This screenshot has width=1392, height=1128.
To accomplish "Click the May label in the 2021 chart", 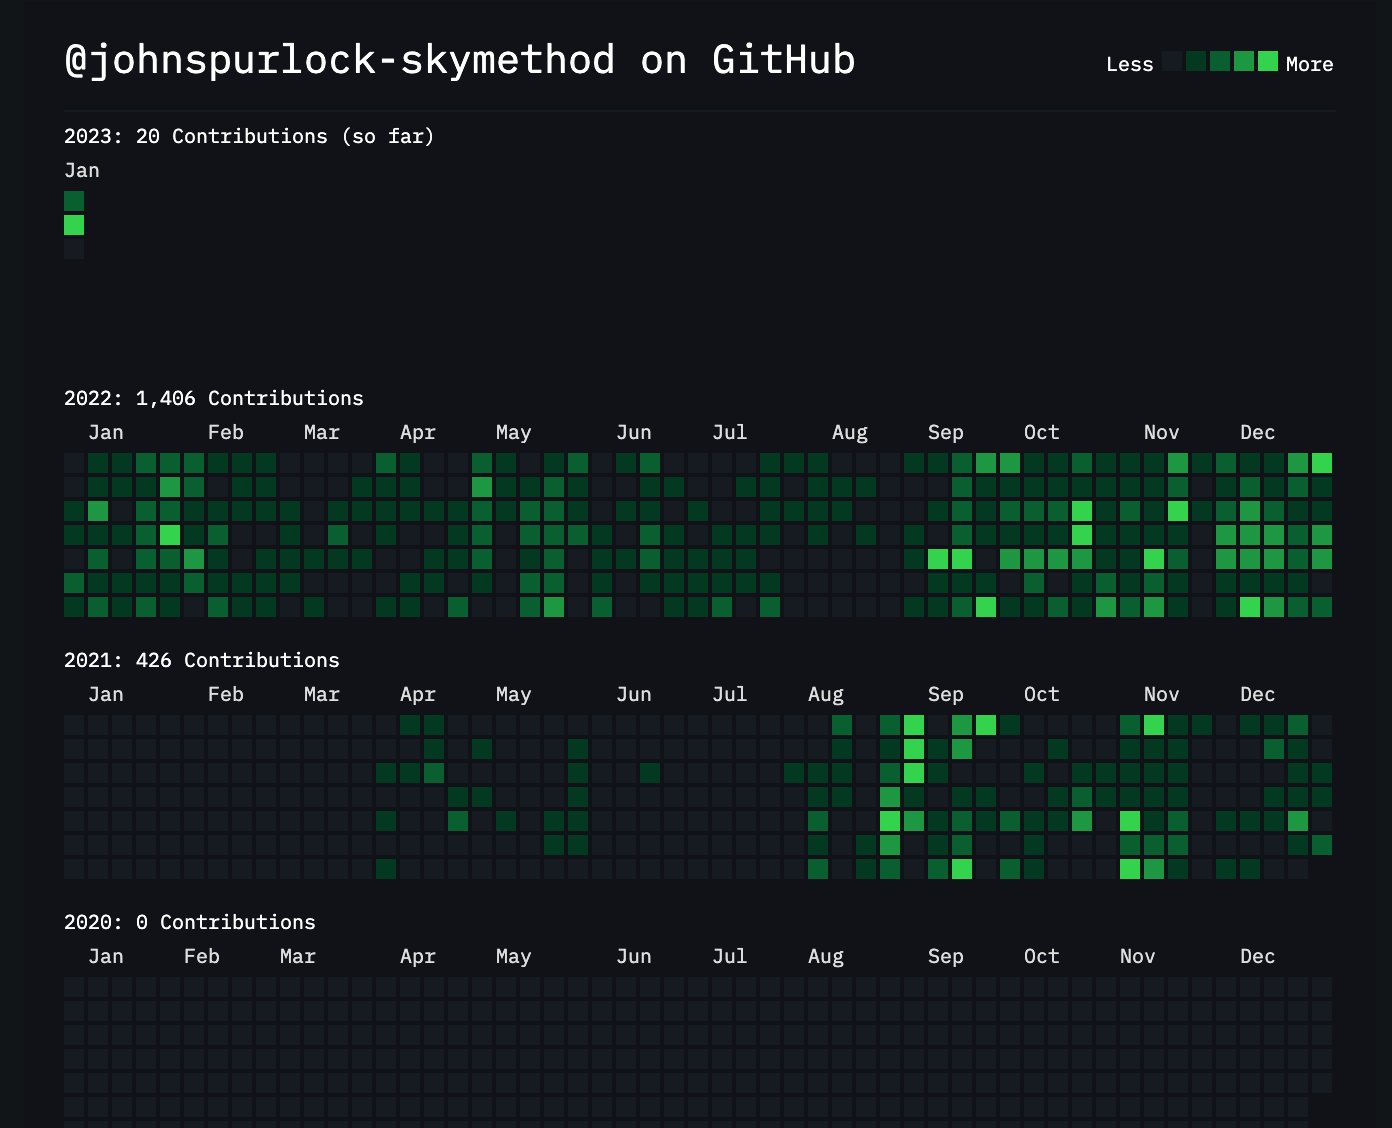I will (514, 694).
